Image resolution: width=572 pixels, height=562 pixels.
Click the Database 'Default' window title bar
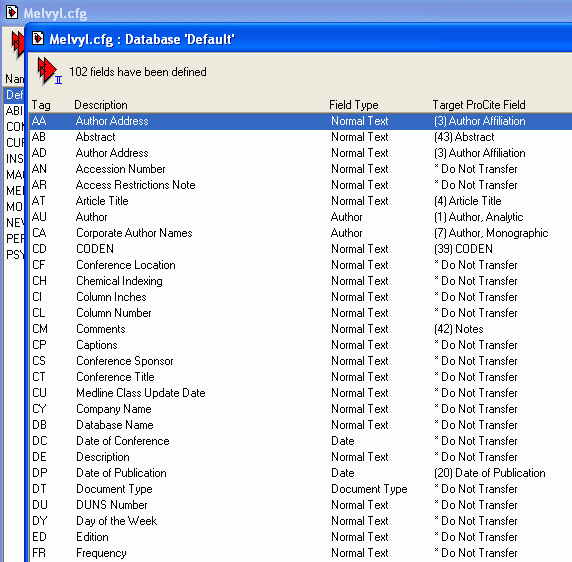point(298,39)
